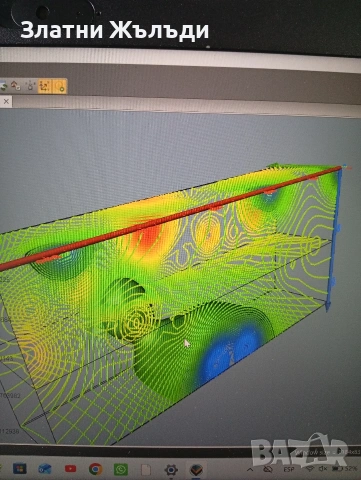Open the blank document taskbar icon

pyautogui.click(x=146, y=470)
